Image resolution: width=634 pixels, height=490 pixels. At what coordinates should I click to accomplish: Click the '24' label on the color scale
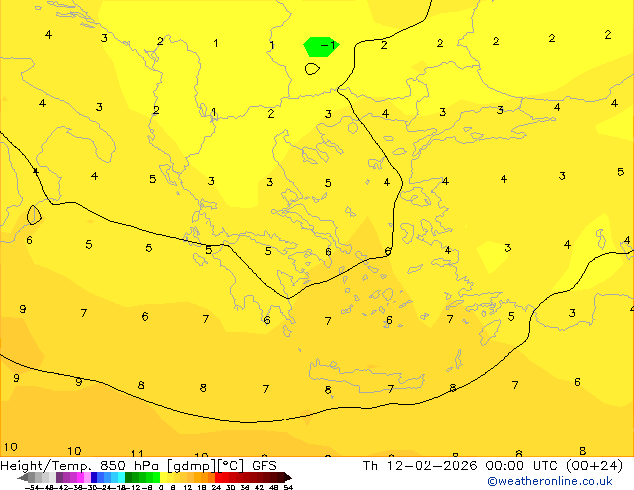[216, 487]
